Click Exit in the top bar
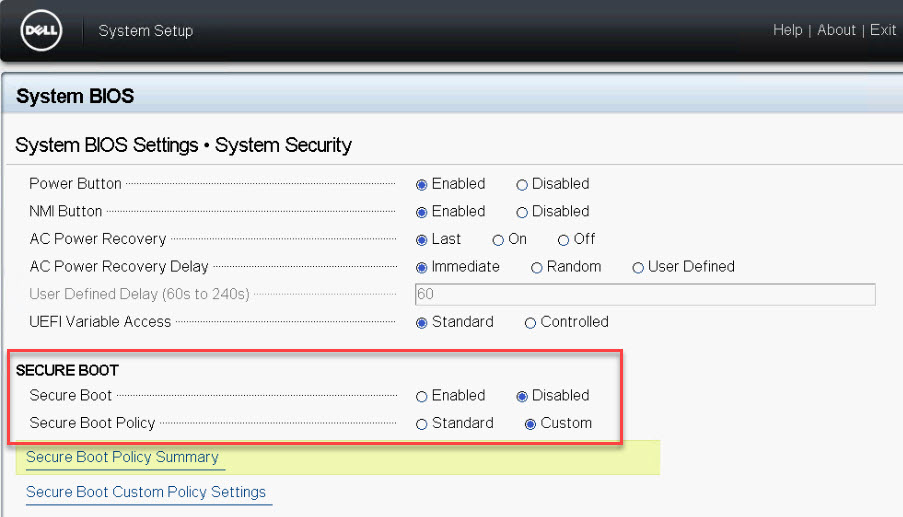This screenshot has height=517, width=903. (x=882, y=30)
